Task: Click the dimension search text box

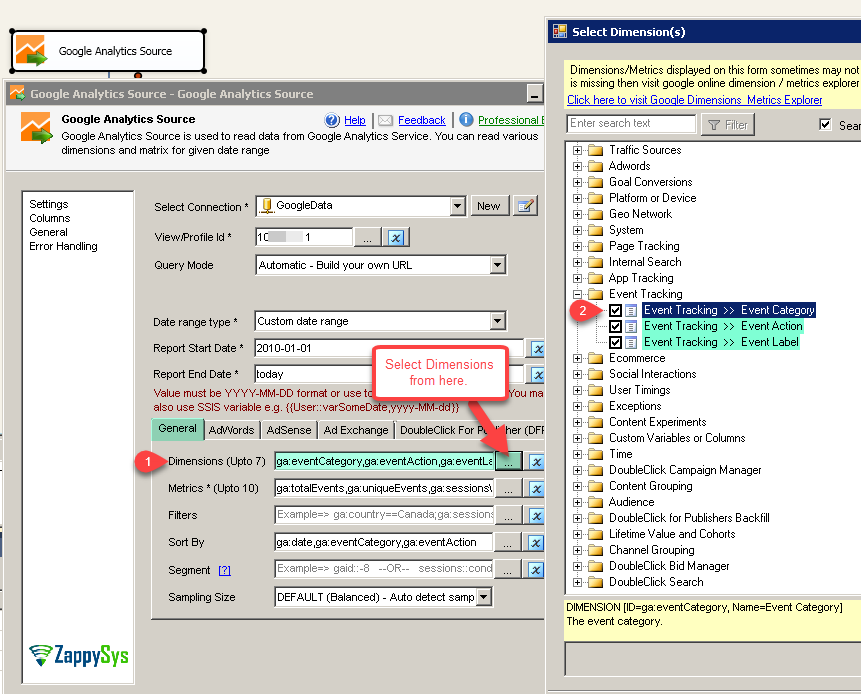Action: (631, 124)
